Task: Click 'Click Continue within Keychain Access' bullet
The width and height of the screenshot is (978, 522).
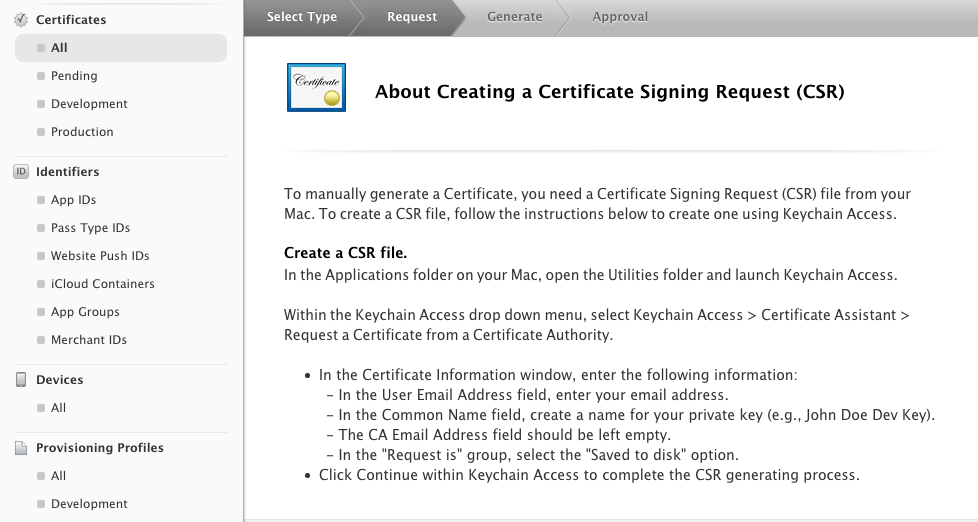Action: 589,475
